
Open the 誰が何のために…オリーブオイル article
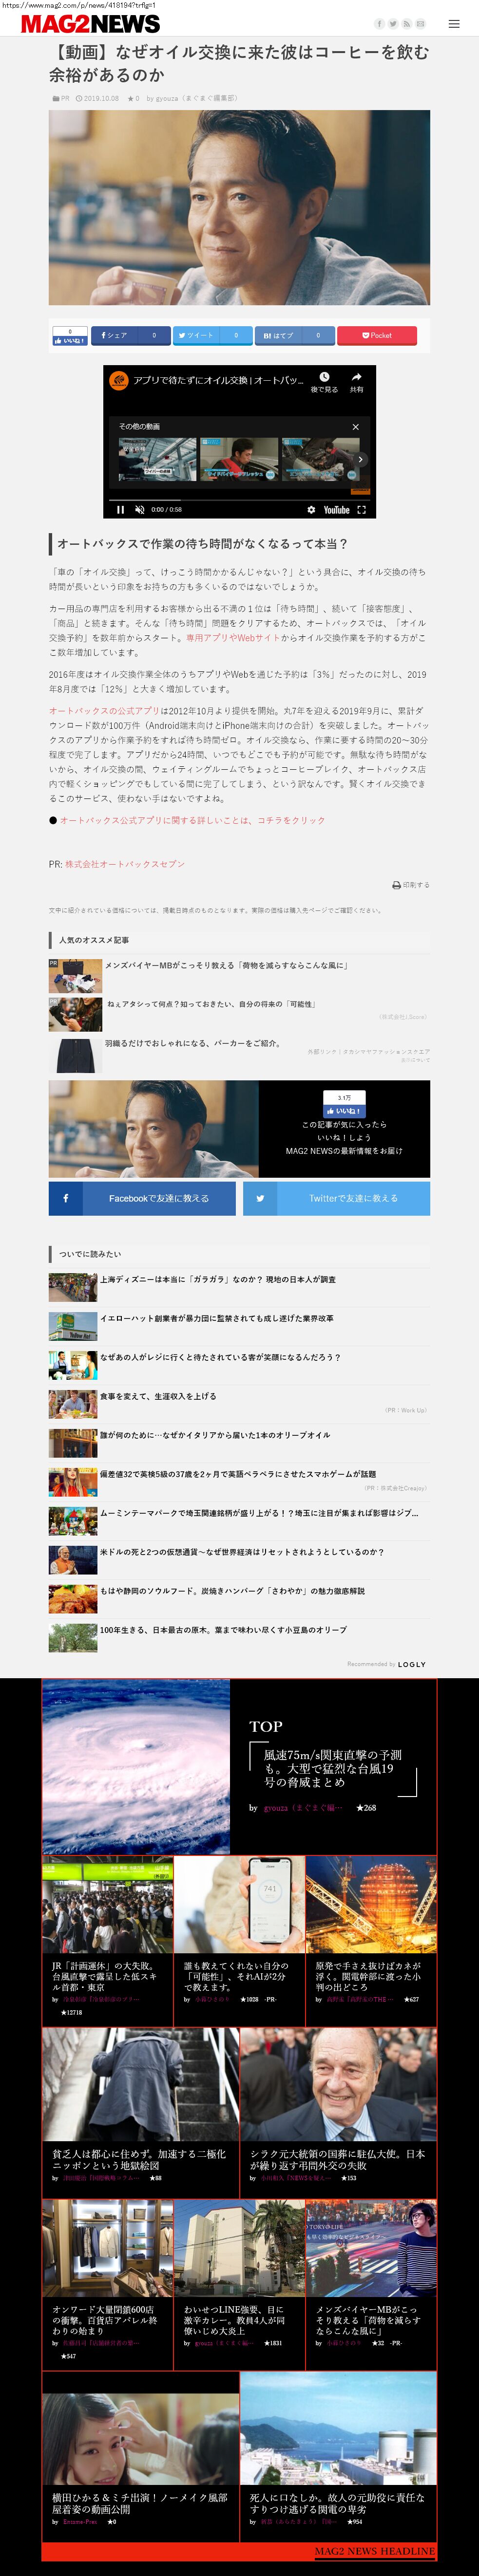click(214, 1435)
